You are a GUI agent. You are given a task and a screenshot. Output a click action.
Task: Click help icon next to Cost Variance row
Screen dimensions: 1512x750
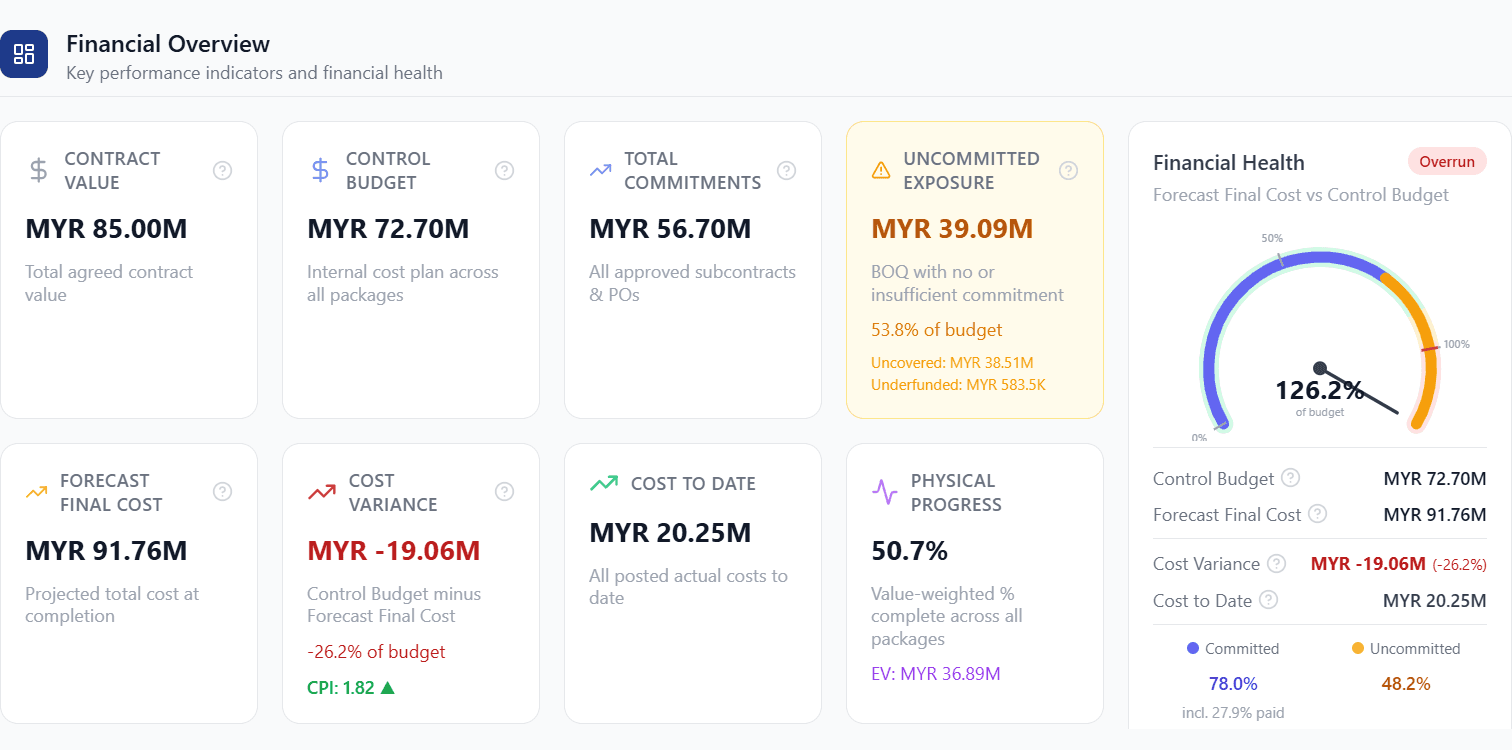tap(1276, 564)
